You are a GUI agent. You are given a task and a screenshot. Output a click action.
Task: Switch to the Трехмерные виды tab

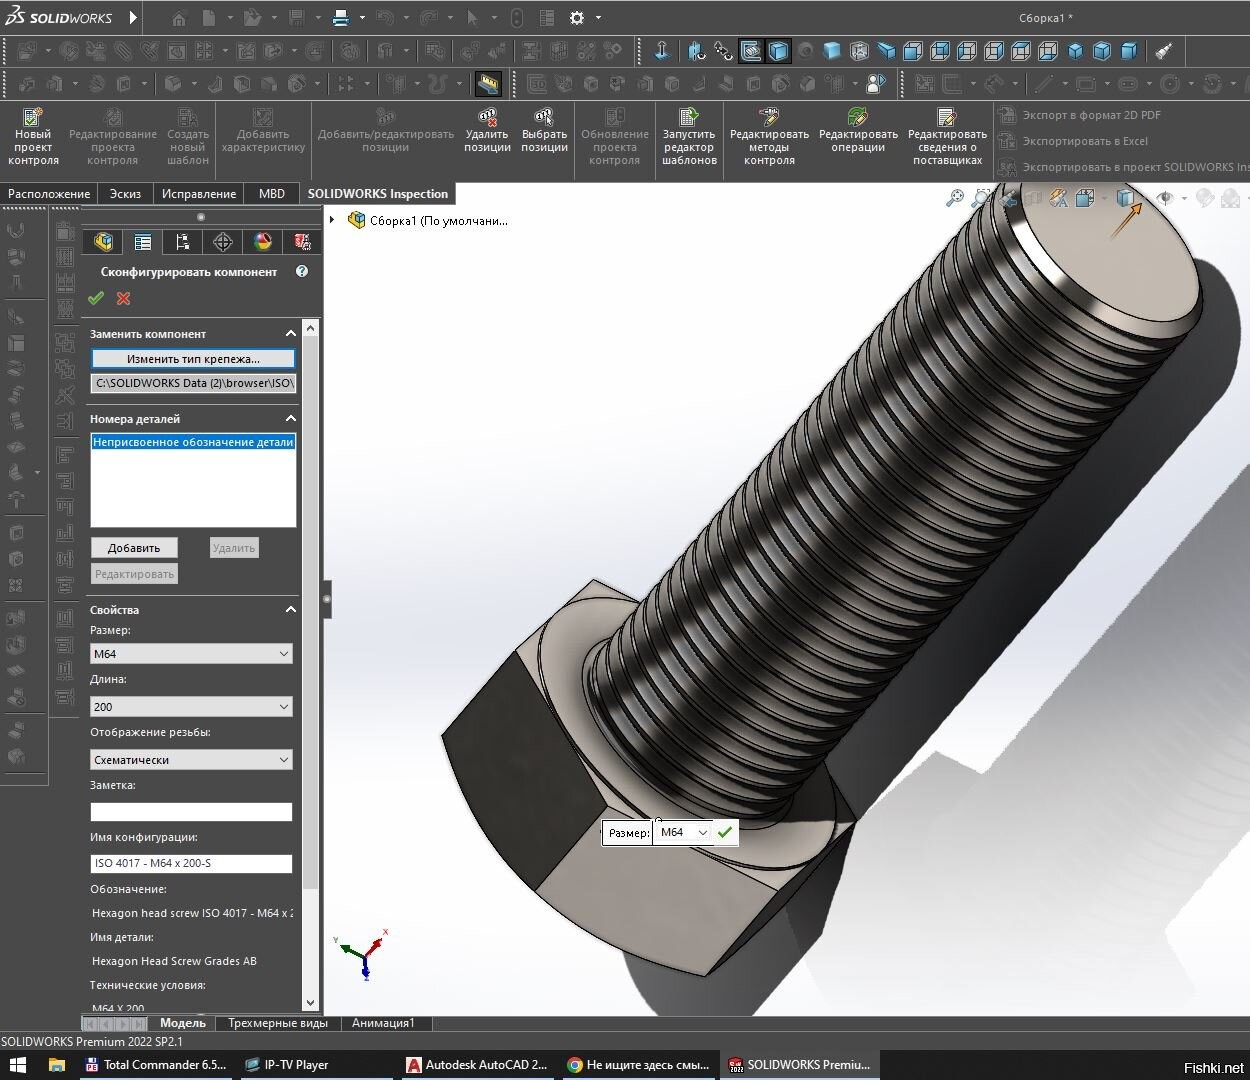click(x=277, y=1023)
